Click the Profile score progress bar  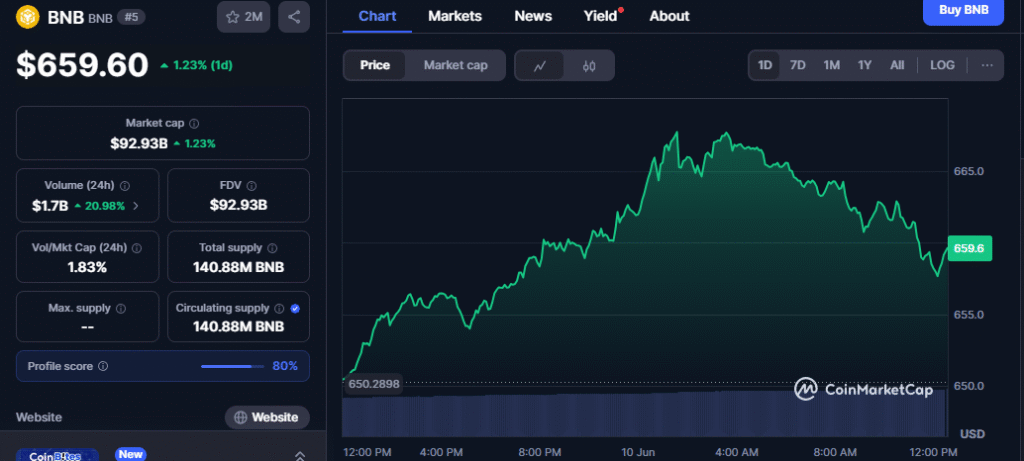[x=232, y=366]
